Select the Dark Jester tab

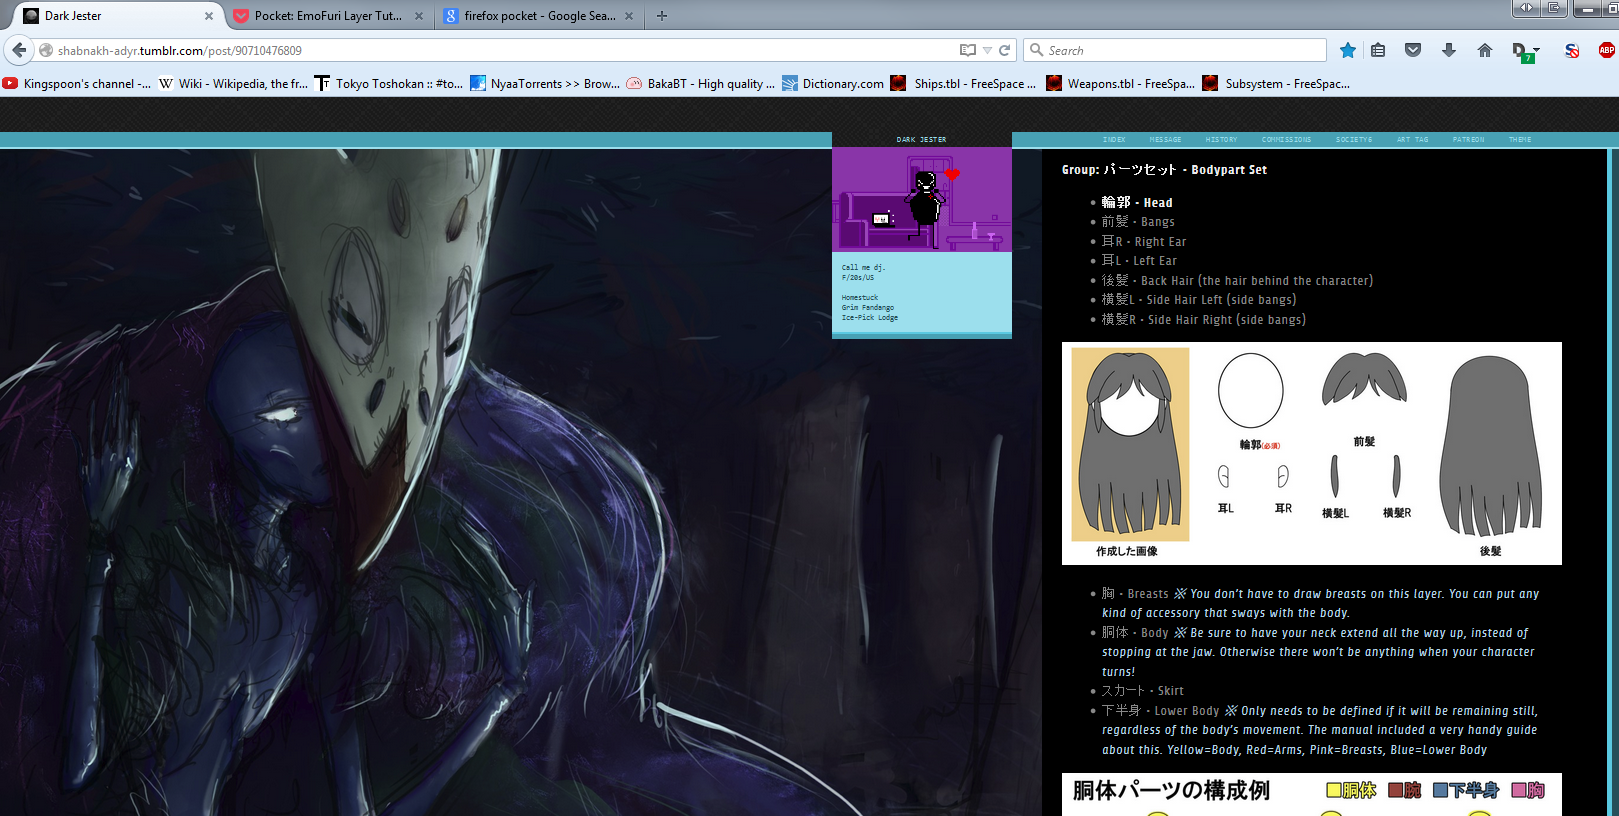click(x=116, y=16)
